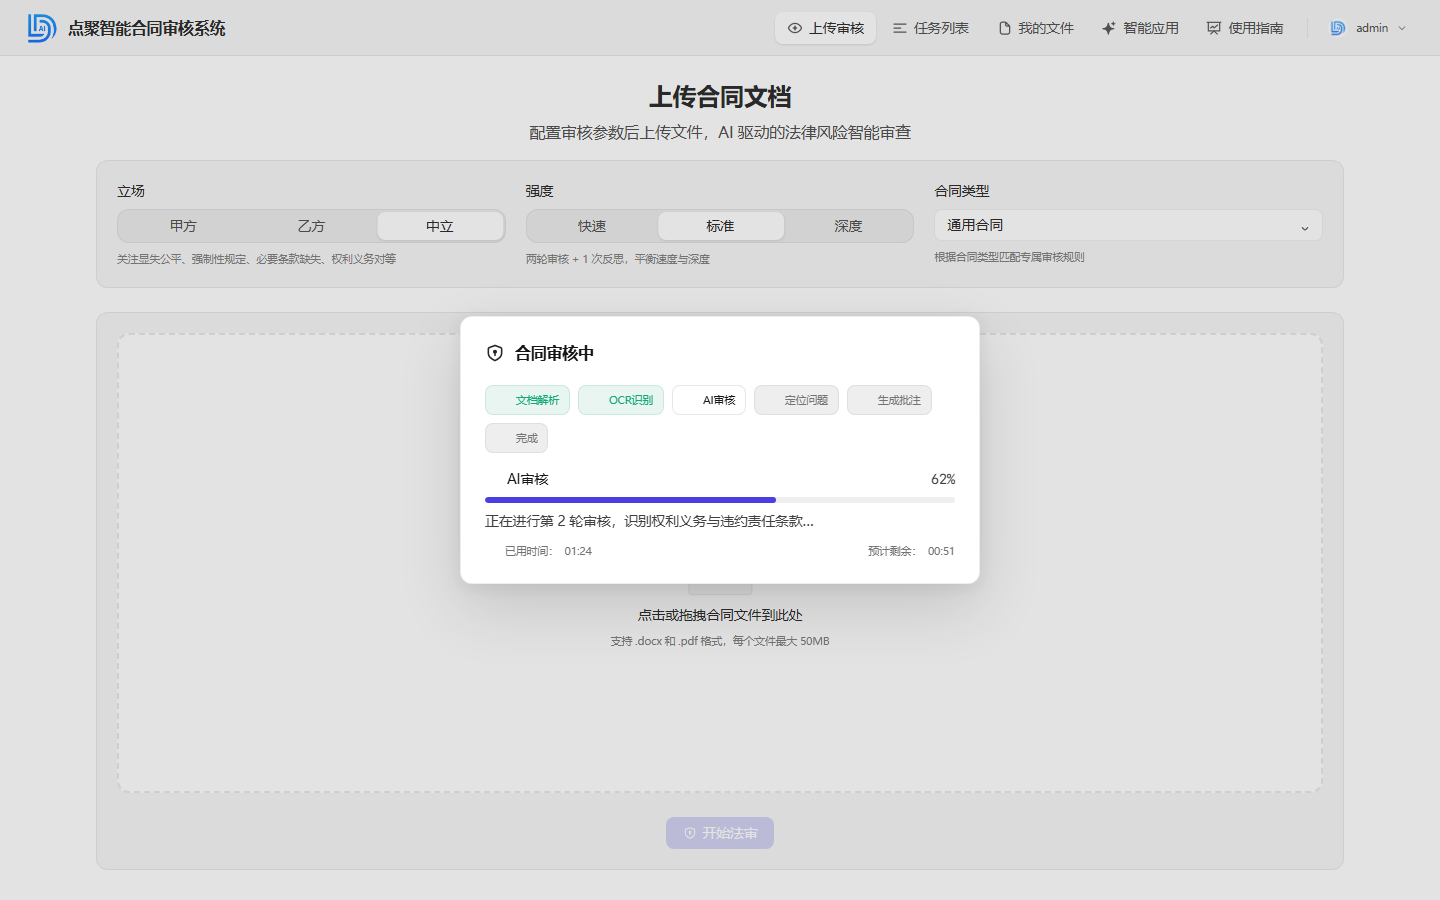
Task: Click the eye icon for 上传审核
Action: tap(795, 28)
